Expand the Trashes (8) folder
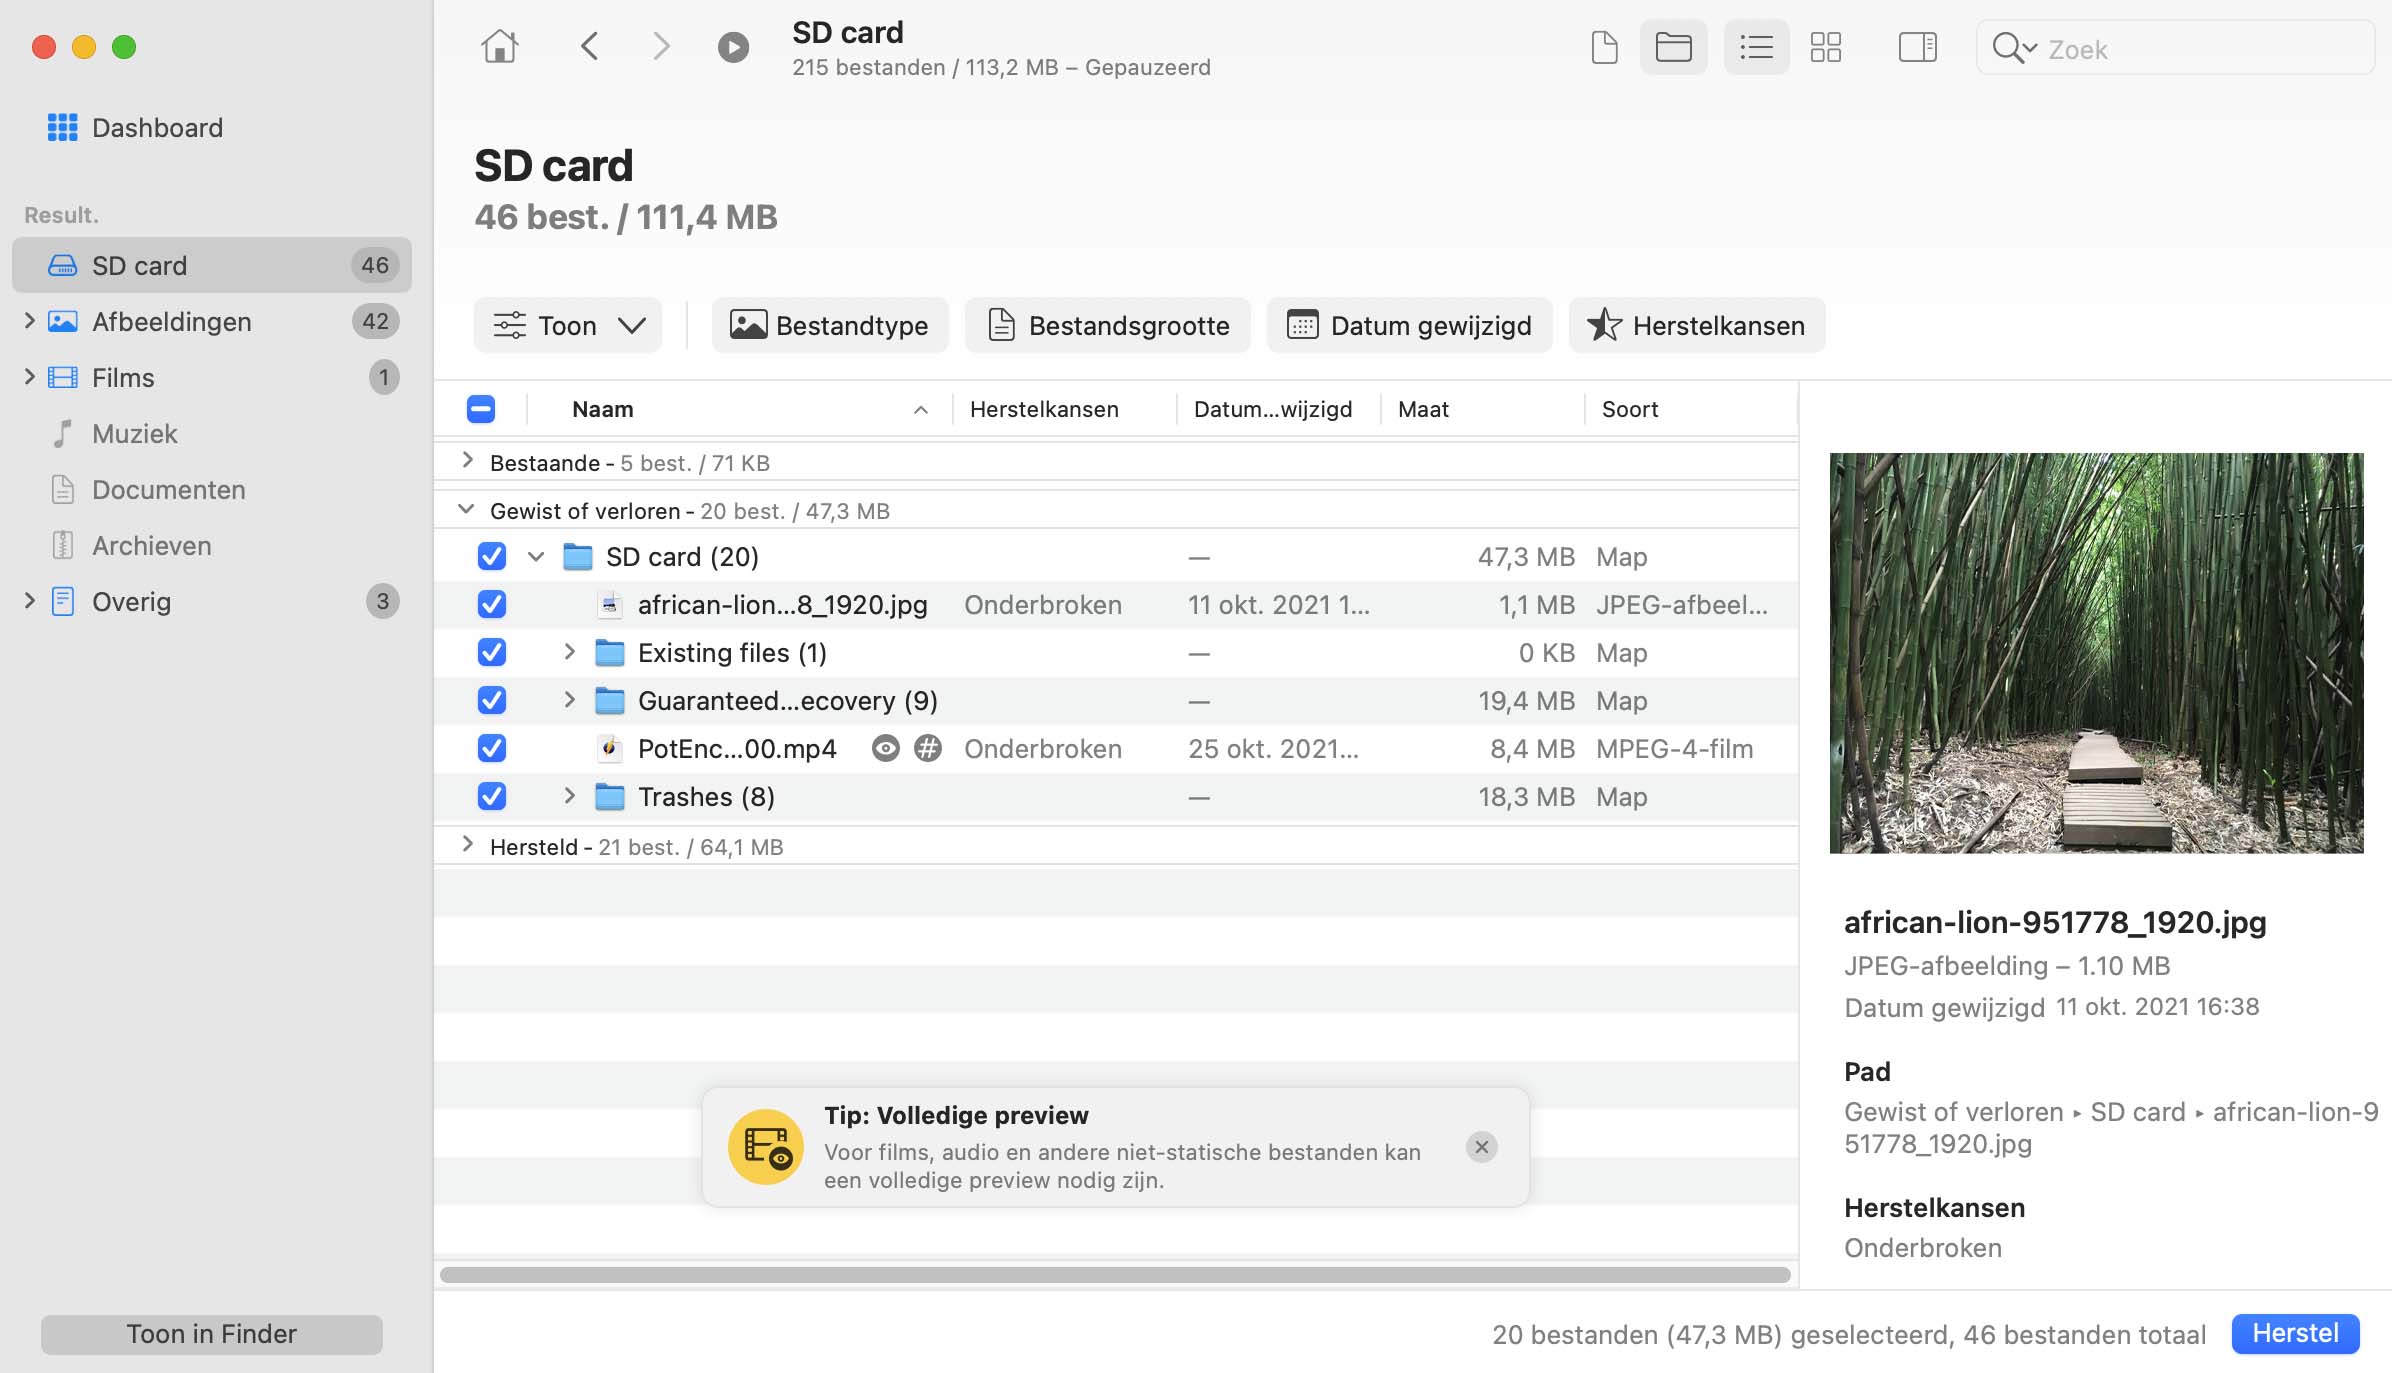The height and width of the screenshot is (1373, 2392). point(569,796)
